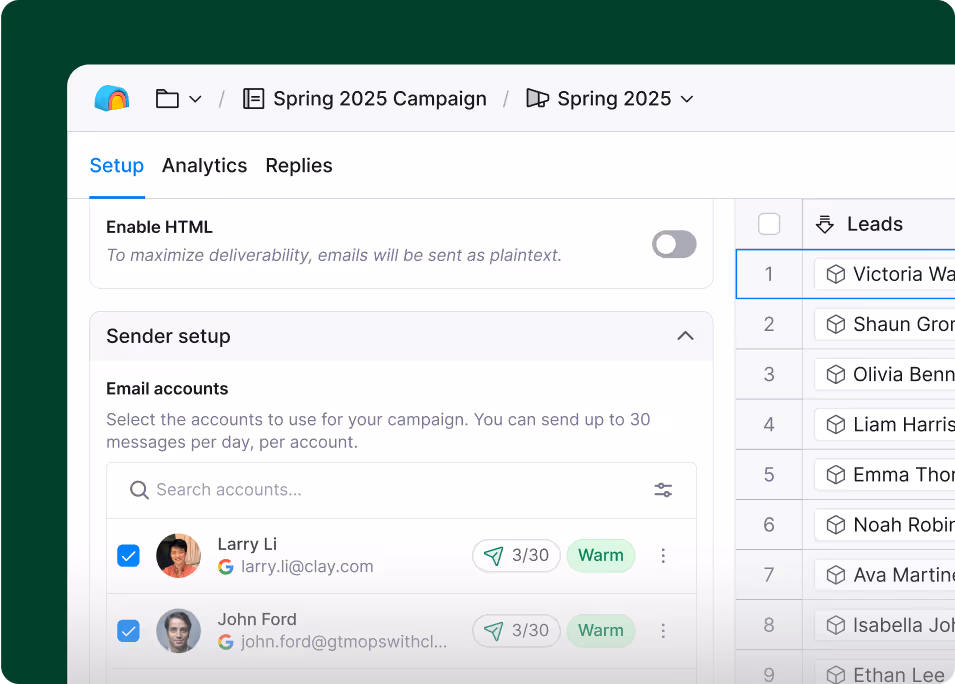Click the John Ford account name
955x684 pixels.
257,619
